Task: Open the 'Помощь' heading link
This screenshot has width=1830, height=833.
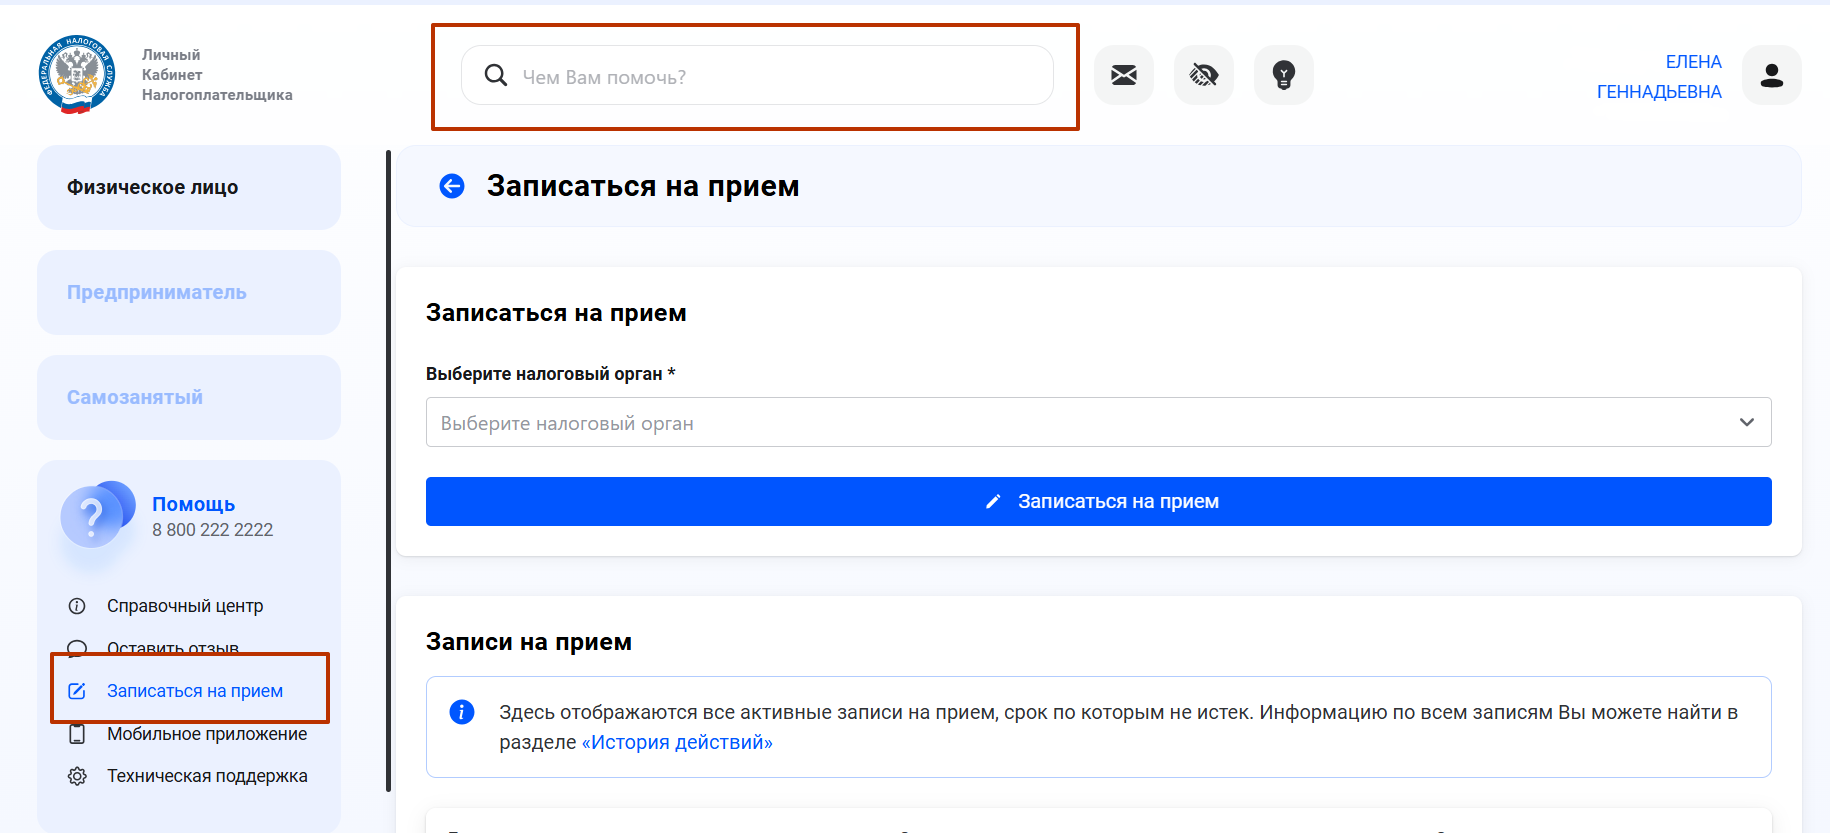Action: pyautogui.click(x=193, y=504)
